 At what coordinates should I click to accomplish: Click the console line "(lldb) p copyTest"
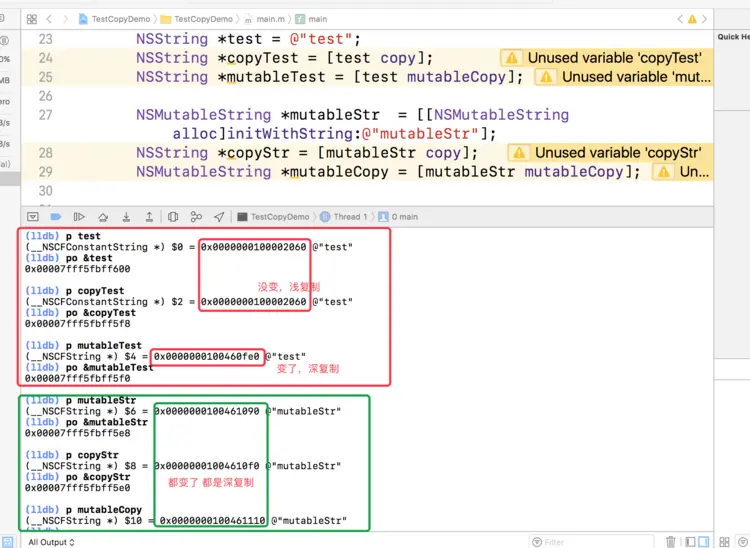(75, 291)
